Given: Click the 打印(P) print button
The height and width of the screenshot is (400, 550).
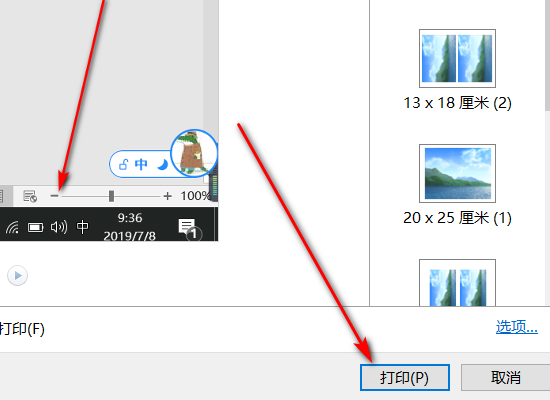Looking at the screenshot, I should tap(405, 378).
